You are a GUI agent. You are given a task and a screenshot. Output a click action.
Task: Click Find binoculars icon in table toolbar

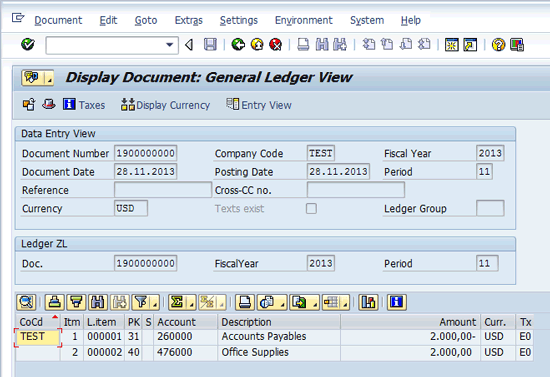coord(98,302)
